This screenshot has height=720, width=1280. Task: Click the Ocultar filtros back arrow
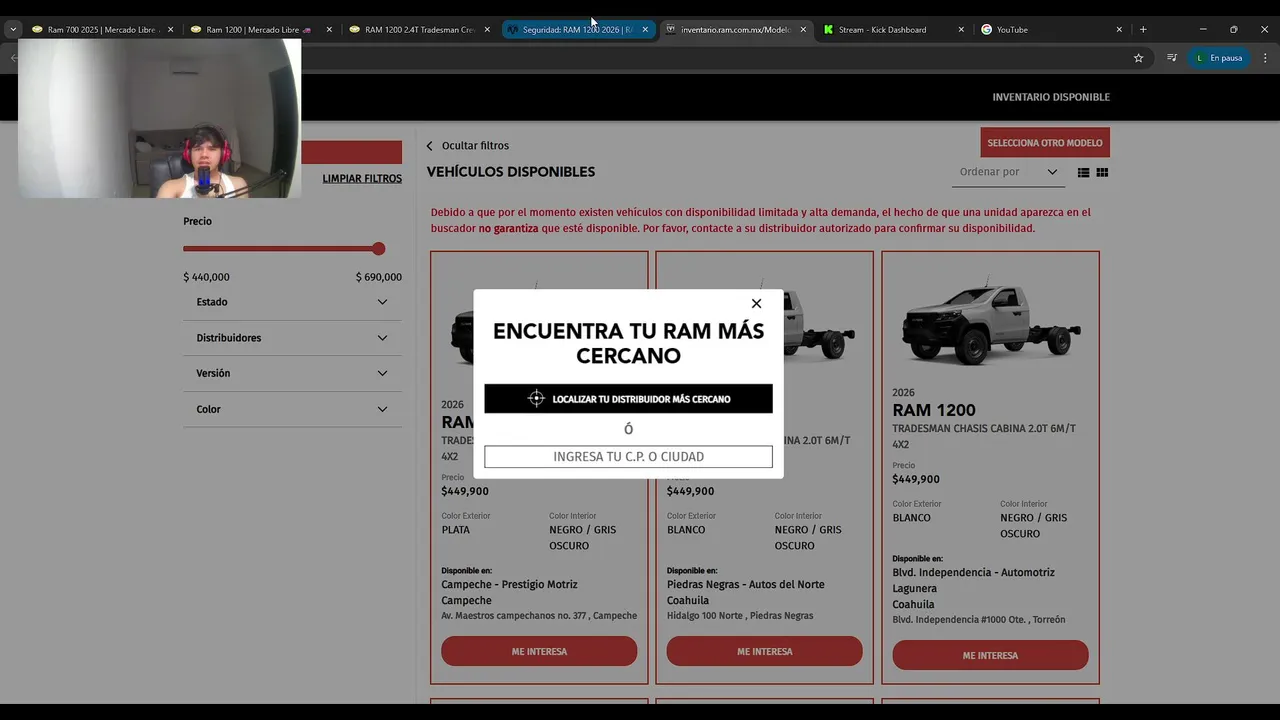tap(430, 146)
